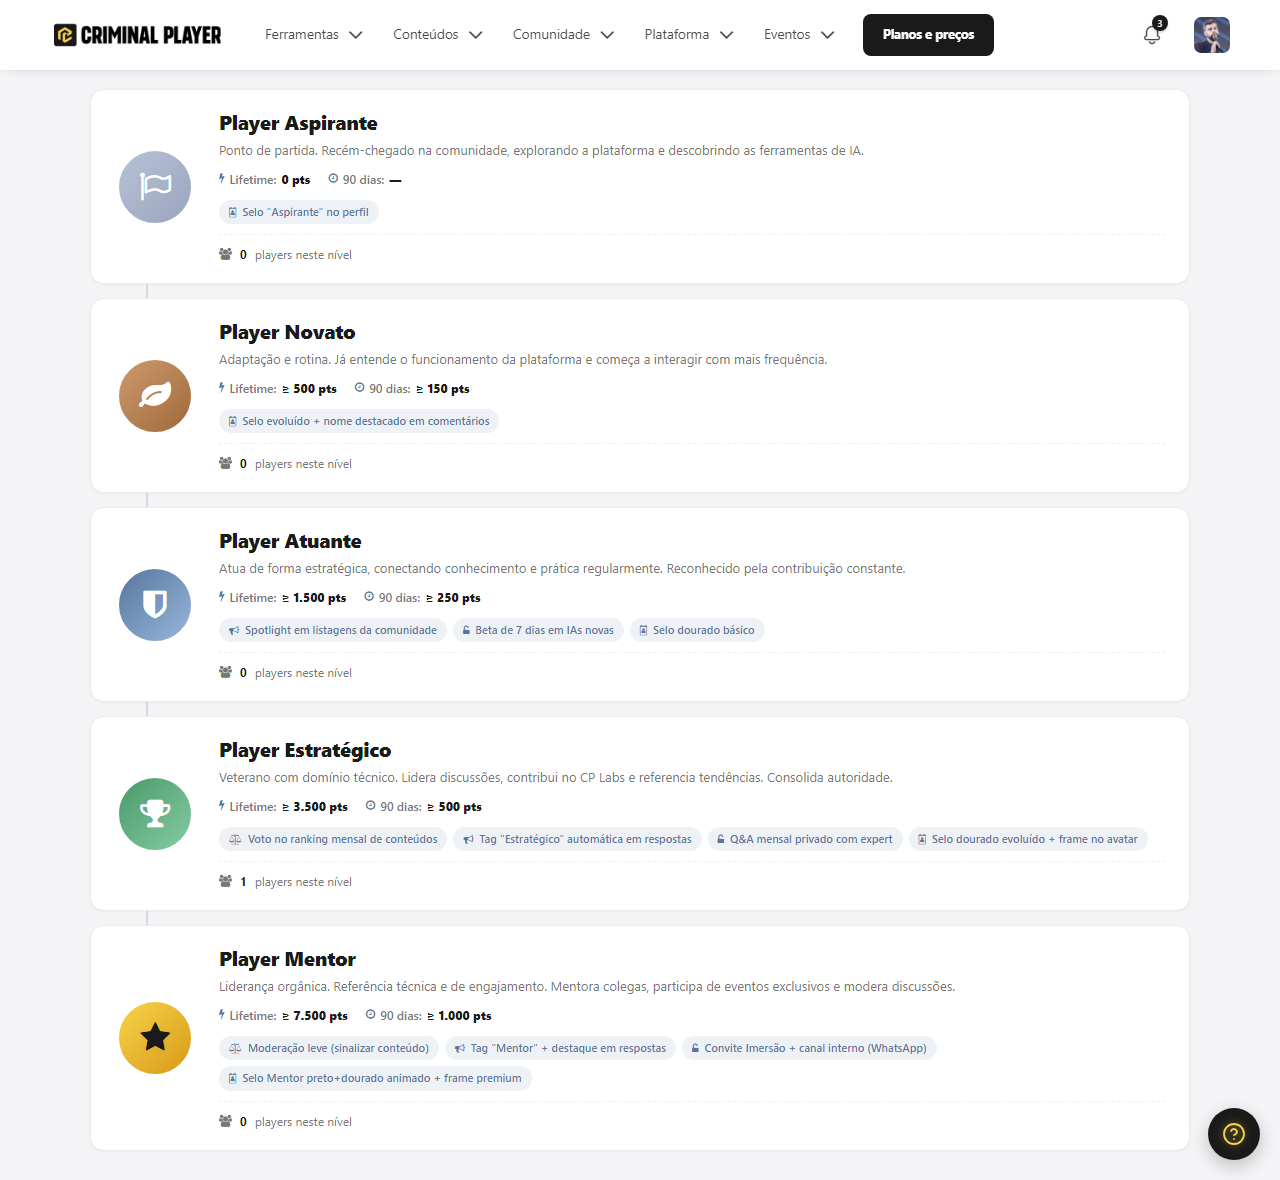Click the Player Novato leaf badge icon
The width and height of the screenshot is (1280, 1180).
(155, 396)
